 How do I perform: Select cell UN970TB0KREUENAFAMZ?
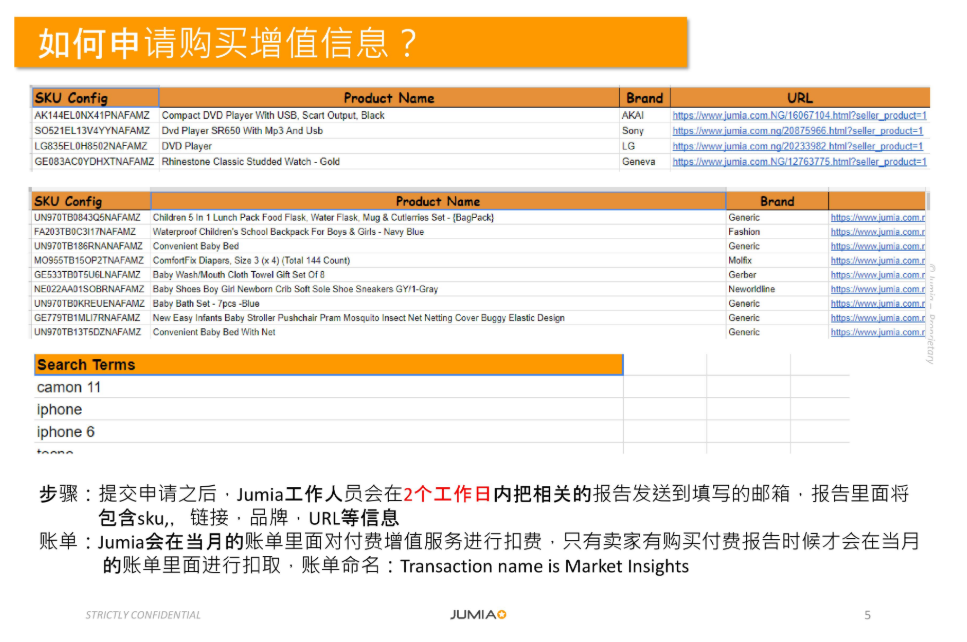pyautogui.click(x=89, y=303)
